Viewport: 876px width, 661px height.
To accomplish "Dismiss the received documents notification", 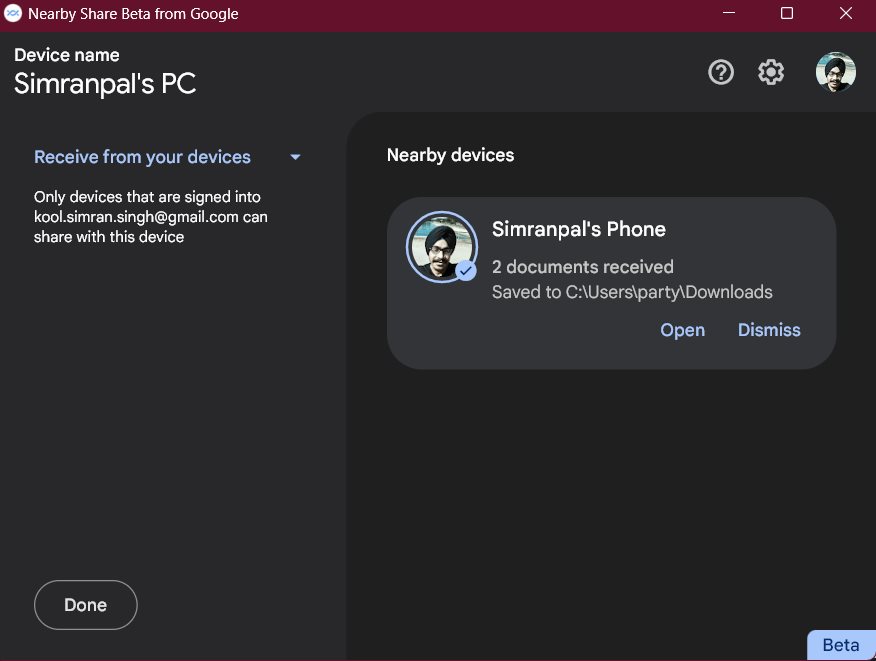I will coord(769,330).
